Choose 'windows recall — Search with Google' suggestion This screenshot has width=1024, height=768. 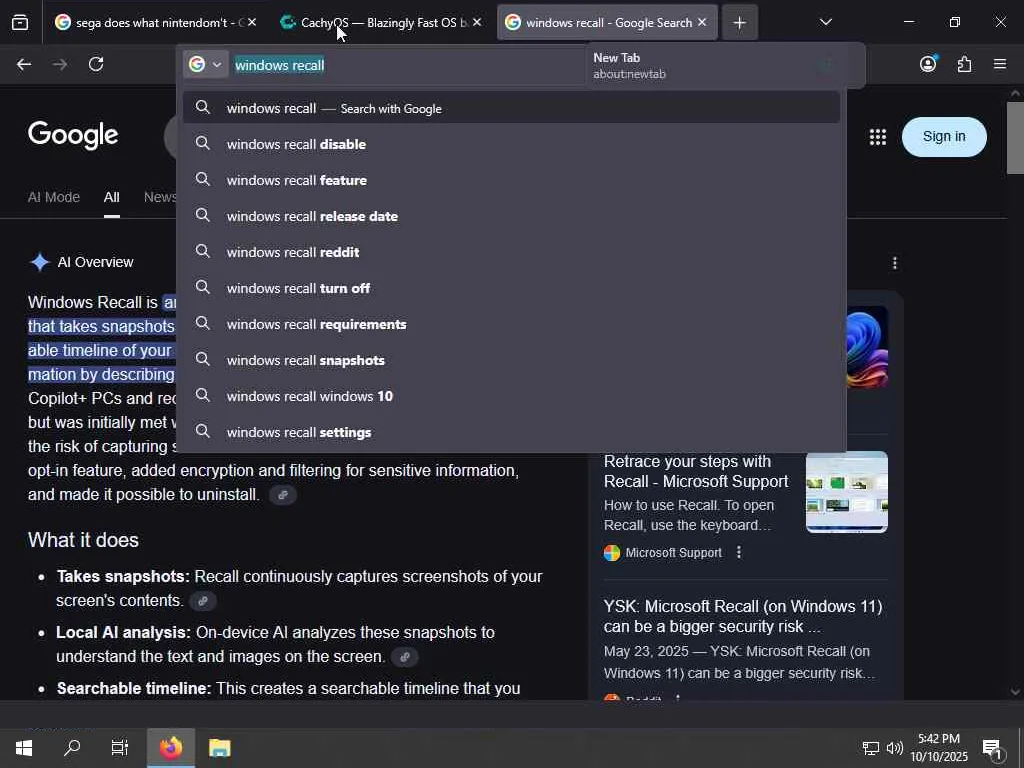[511, 108]
